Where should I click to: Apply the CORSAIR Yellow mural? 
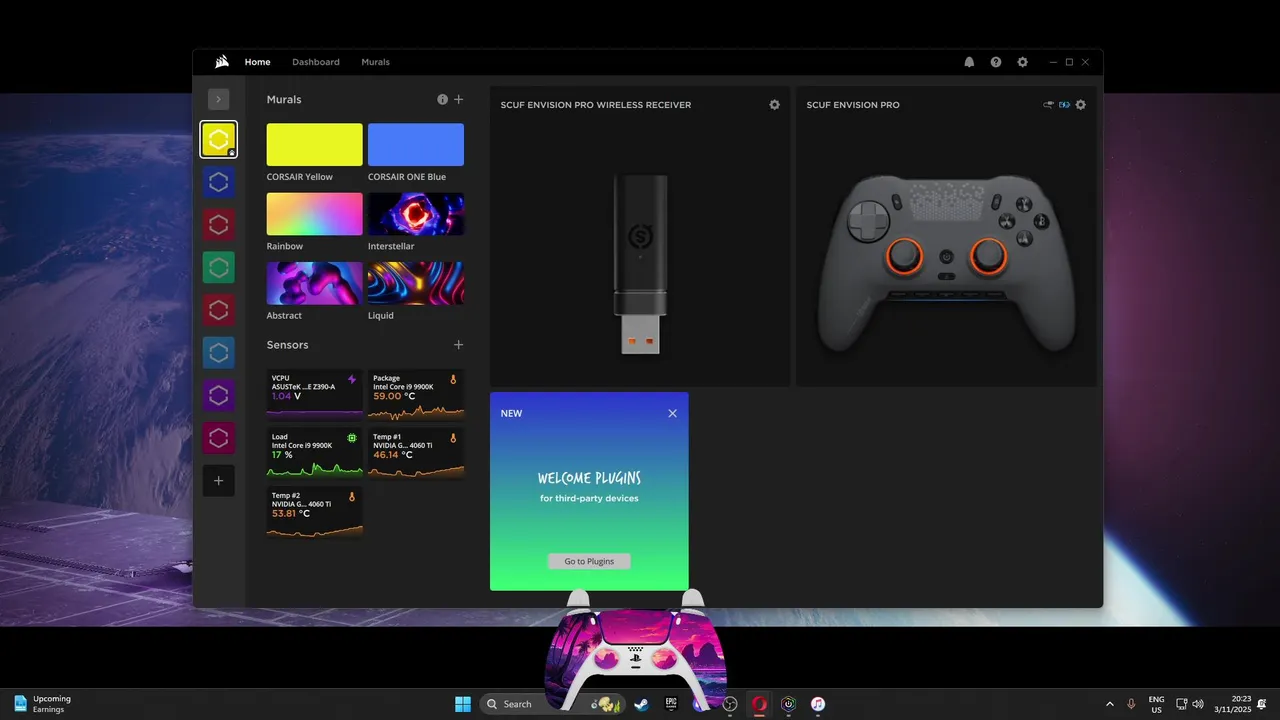click(314, 145)
